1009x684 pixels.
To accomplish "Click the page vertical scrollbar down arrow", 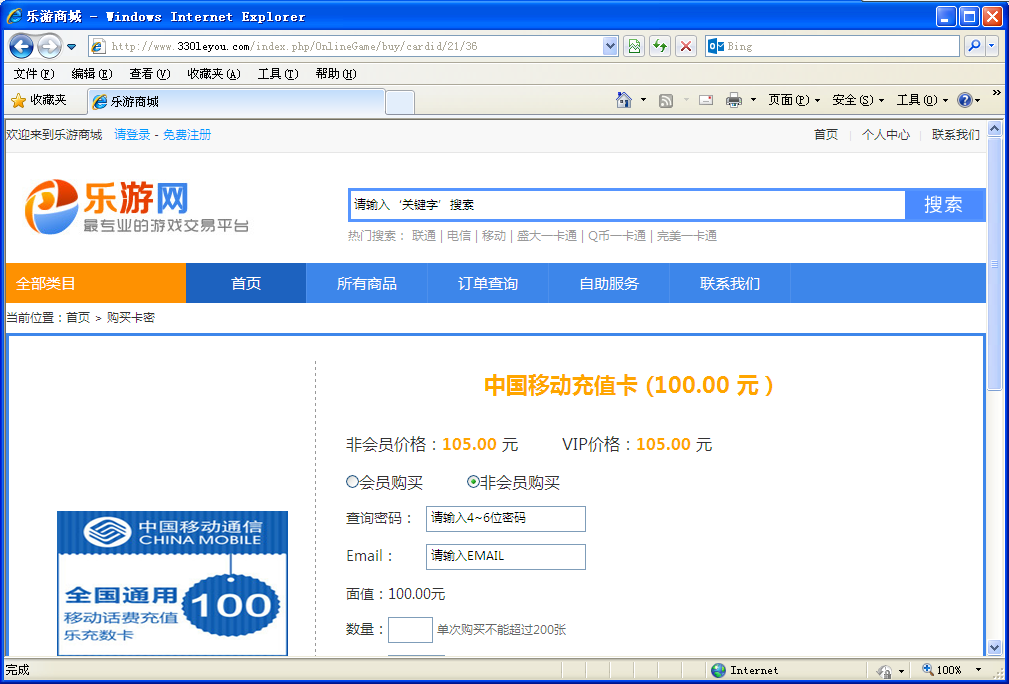I will 994,648.
